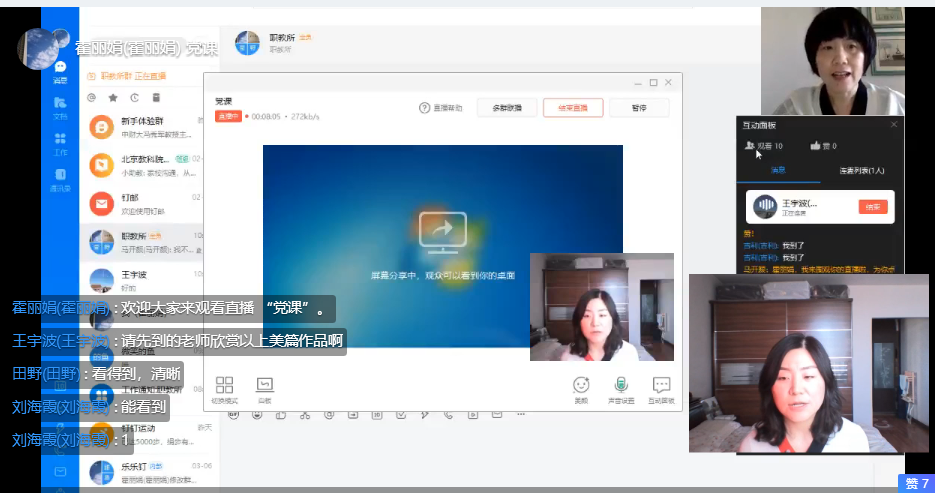Click the 直播帮助 help question-mark icon
The width and height of the screenshot is (935, 493).
(x=424, y=108)
